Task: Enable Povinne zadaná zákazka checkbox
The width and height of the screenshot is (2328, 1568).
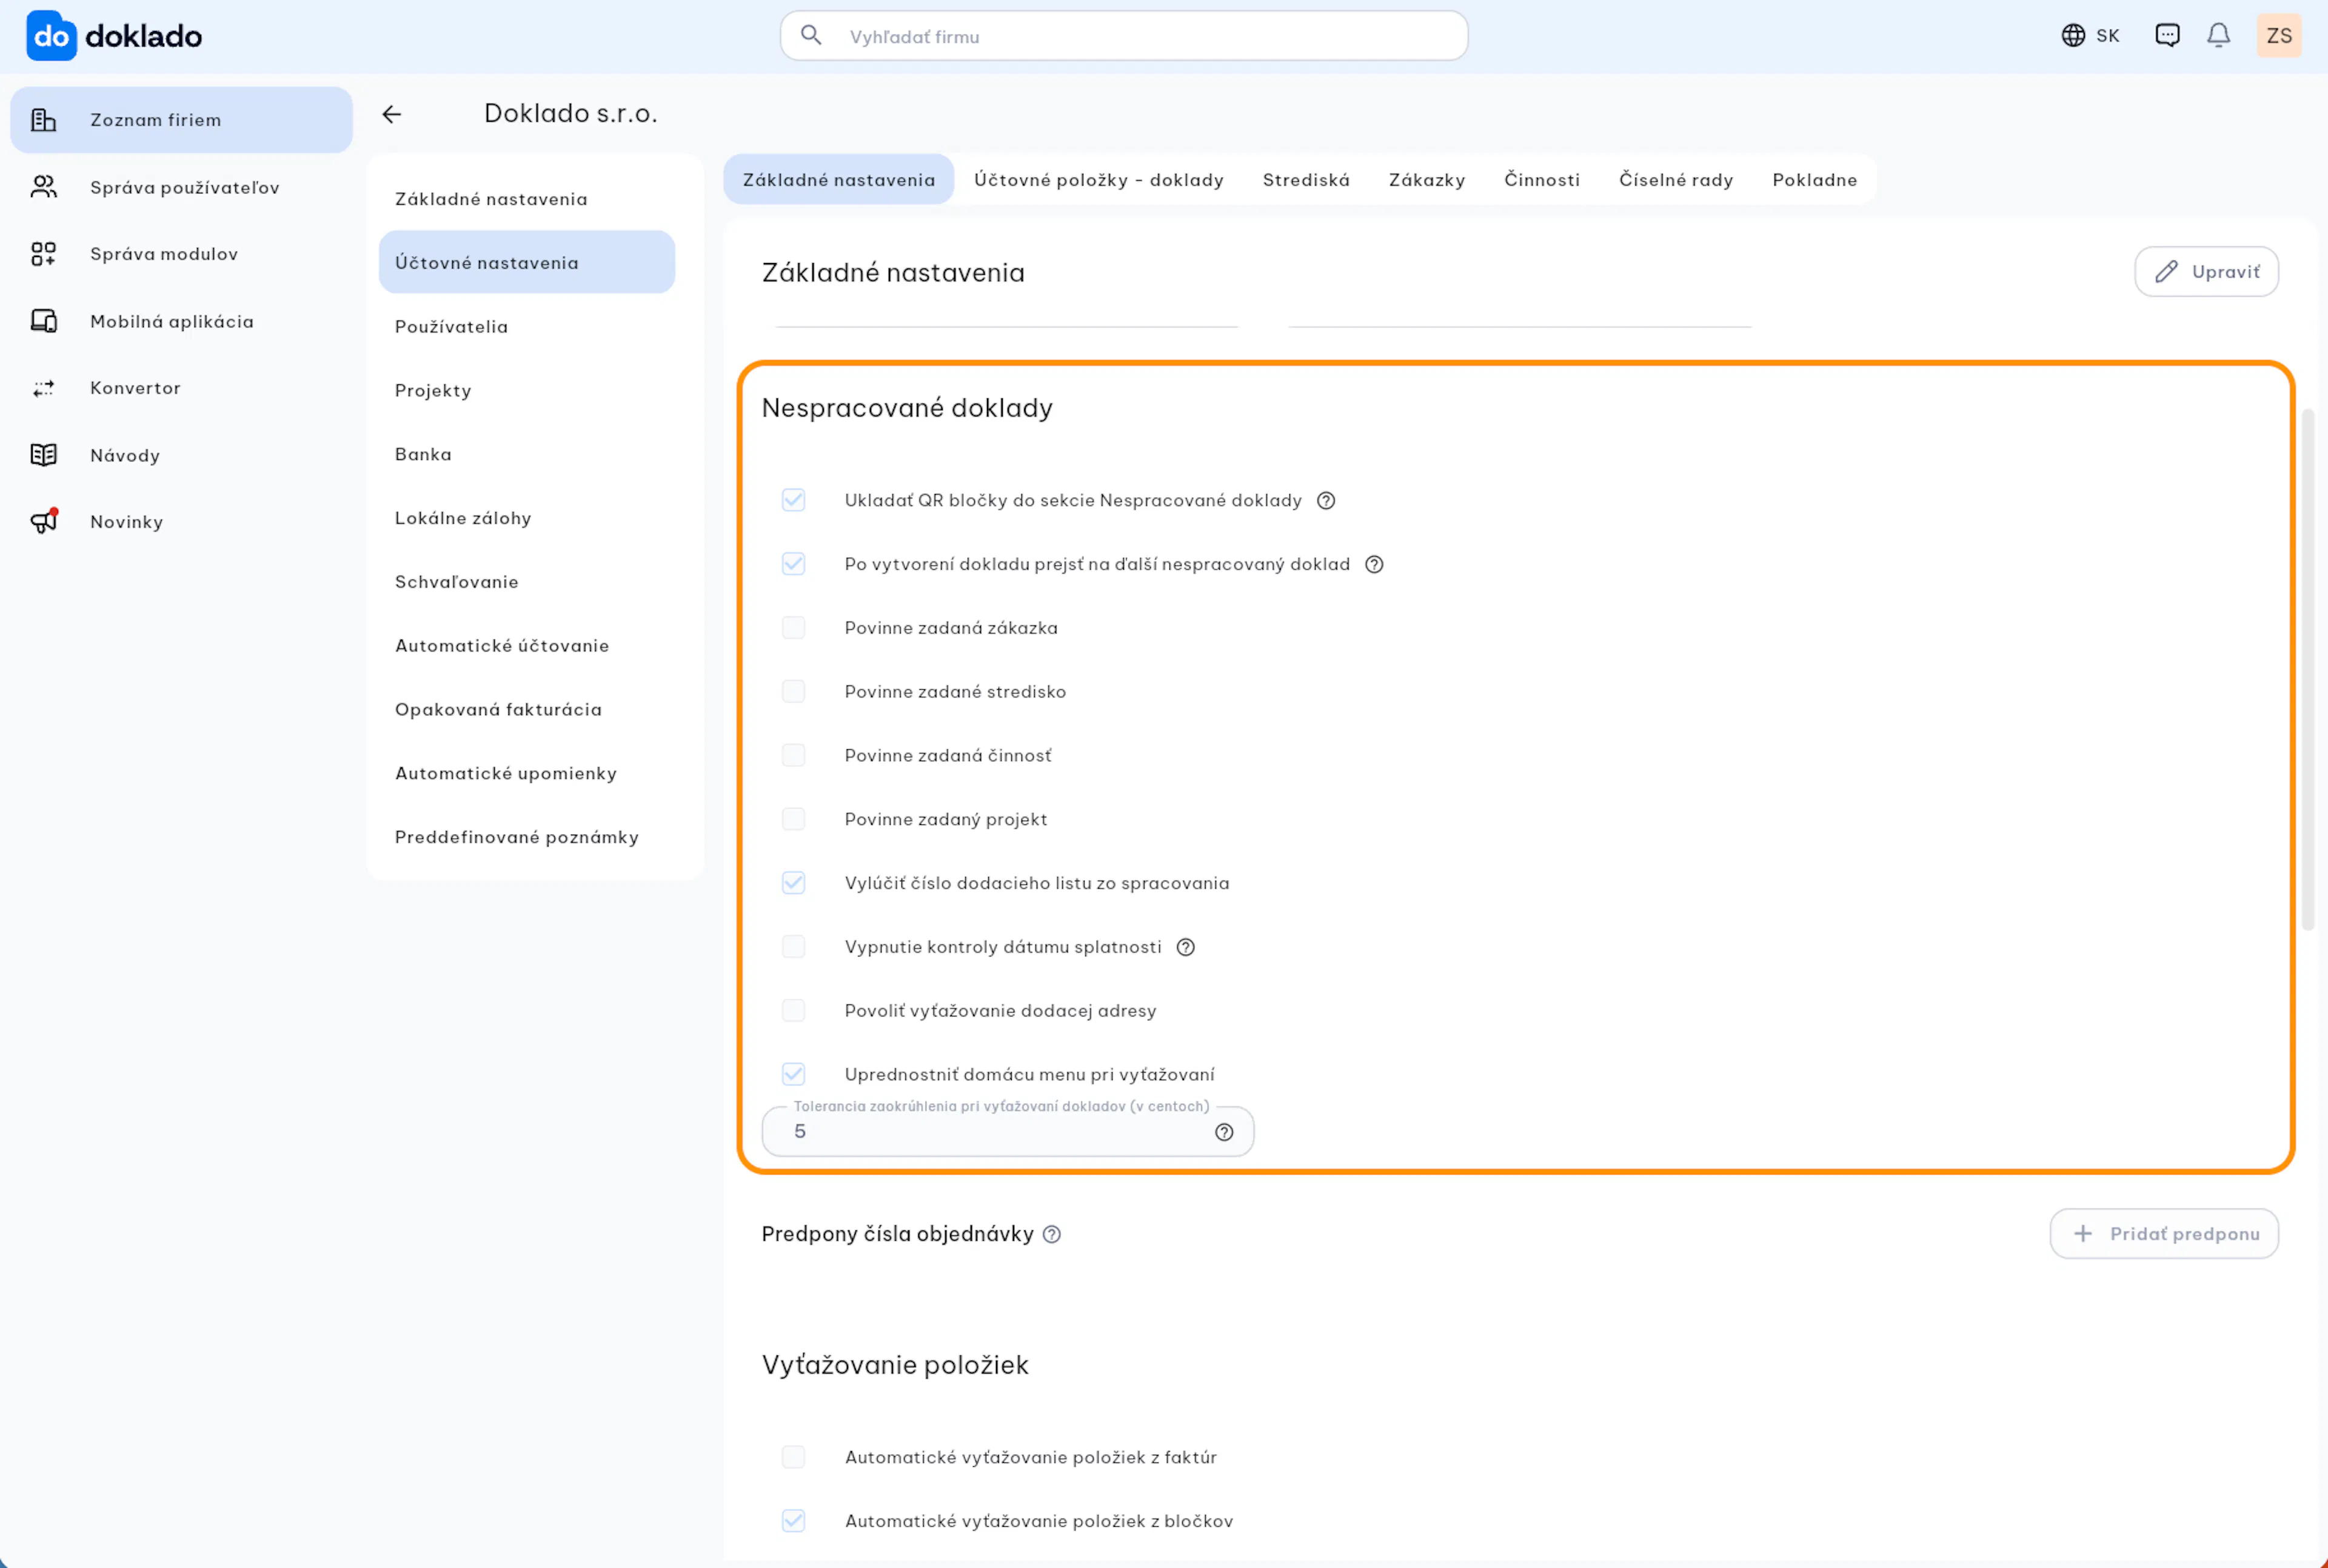Action: pyautogui.click(x=793, y=628)
